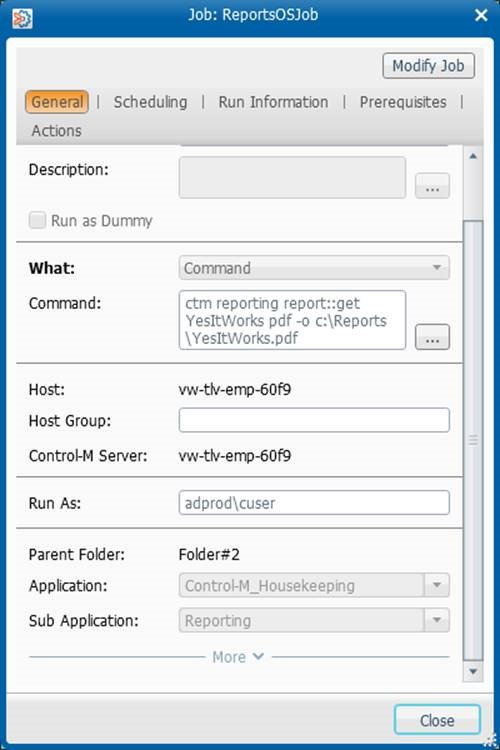Click inside the Host Group field

[x=314, y=420]
